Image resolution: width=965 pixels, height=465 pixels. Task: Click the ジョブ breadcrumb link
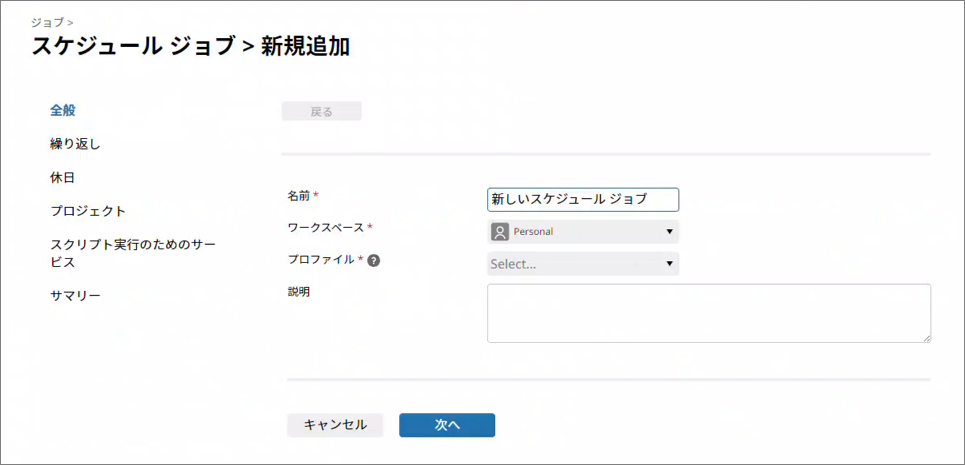tap(47, 20)
